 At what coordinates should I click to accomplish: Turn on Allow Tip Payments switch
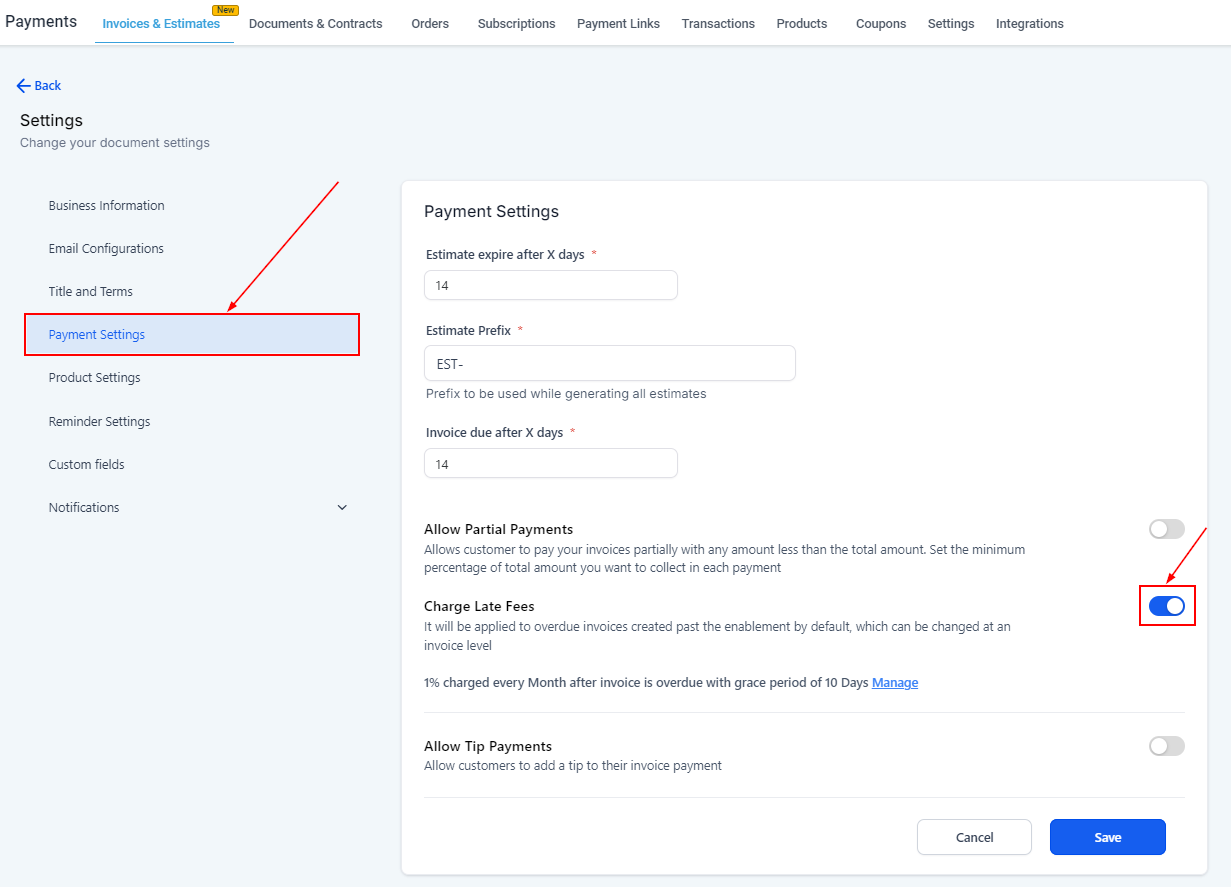coord(1166,746)
